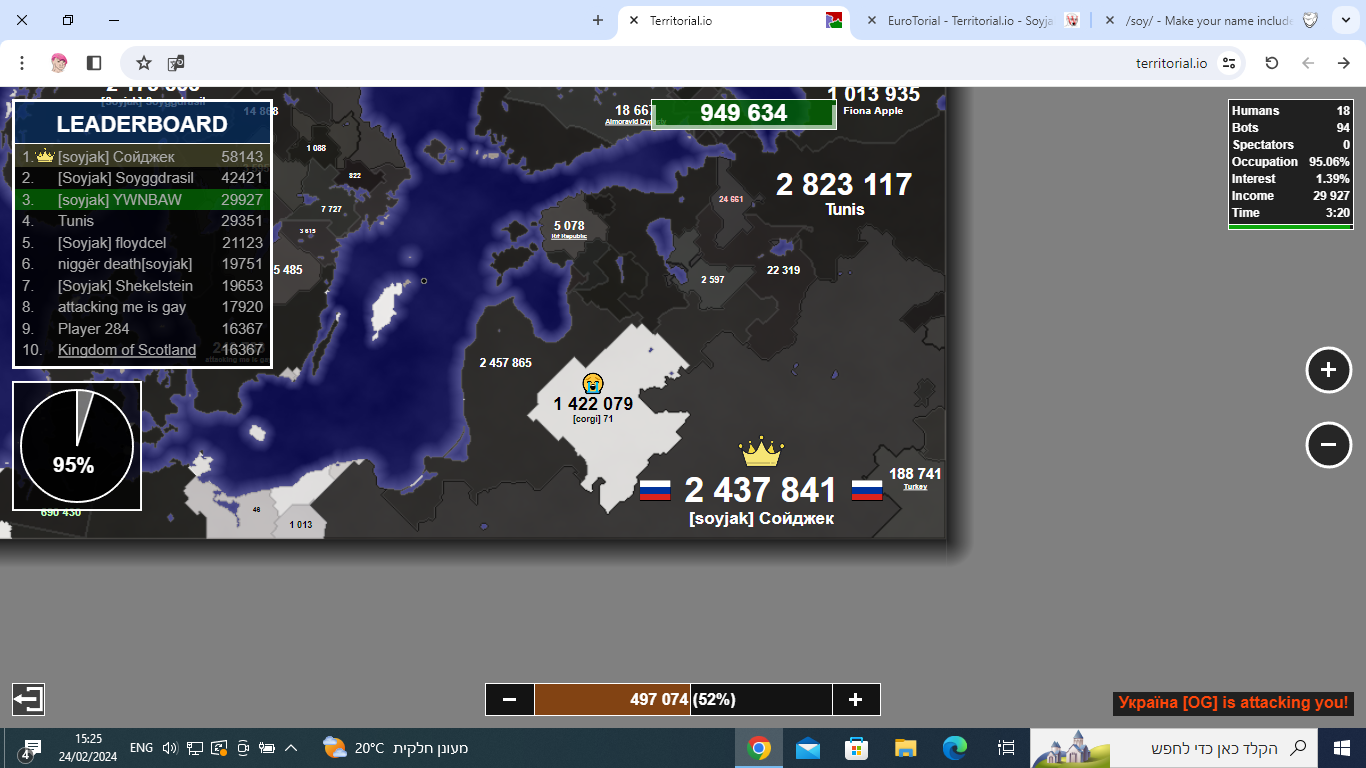Open Task View on the taskbar
Viewport: 1366px width, 768px height.
pos(1007,748)
